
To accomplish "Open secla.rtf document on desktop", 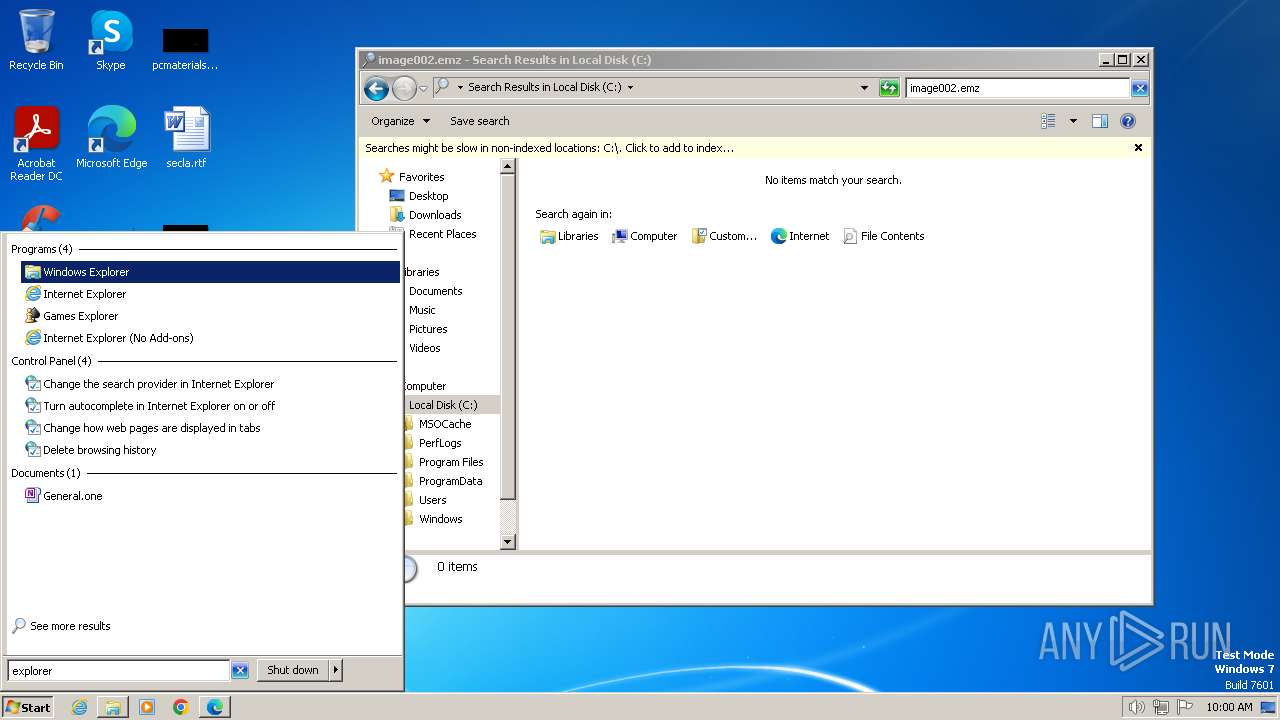I will point(186,137).
